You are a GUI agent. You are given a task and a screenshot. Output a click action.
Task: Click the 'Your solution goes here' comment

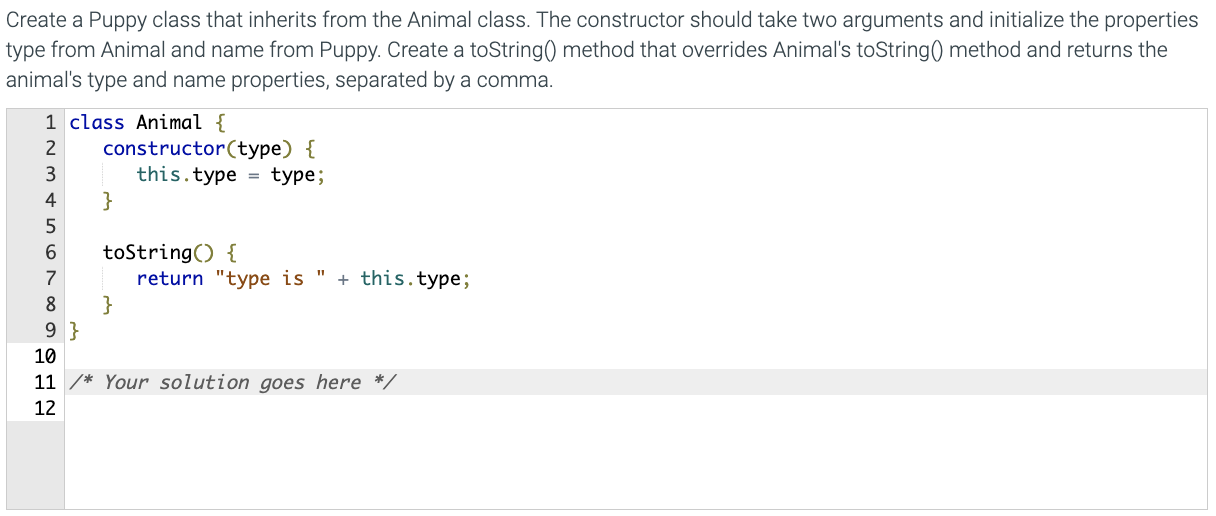pos(234,382)
